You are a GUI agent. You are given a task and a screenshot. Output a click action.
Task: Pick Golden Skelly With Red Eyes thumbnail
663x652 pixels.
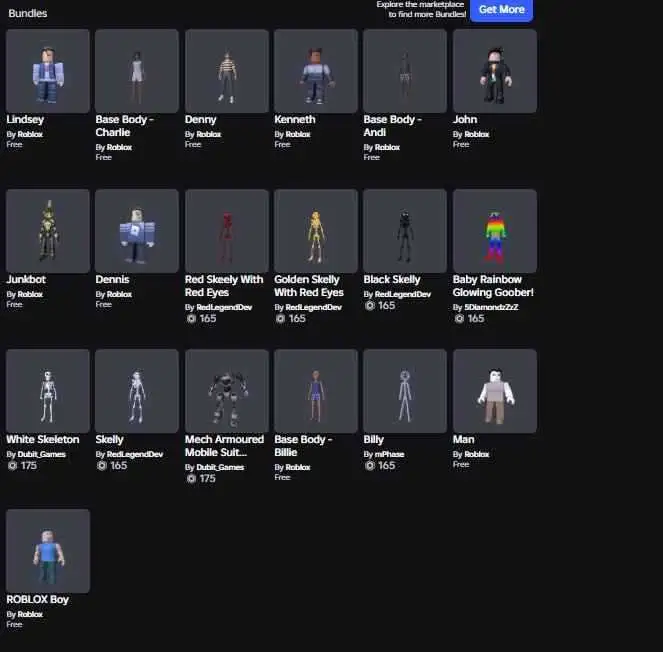[x=315, y=231]
